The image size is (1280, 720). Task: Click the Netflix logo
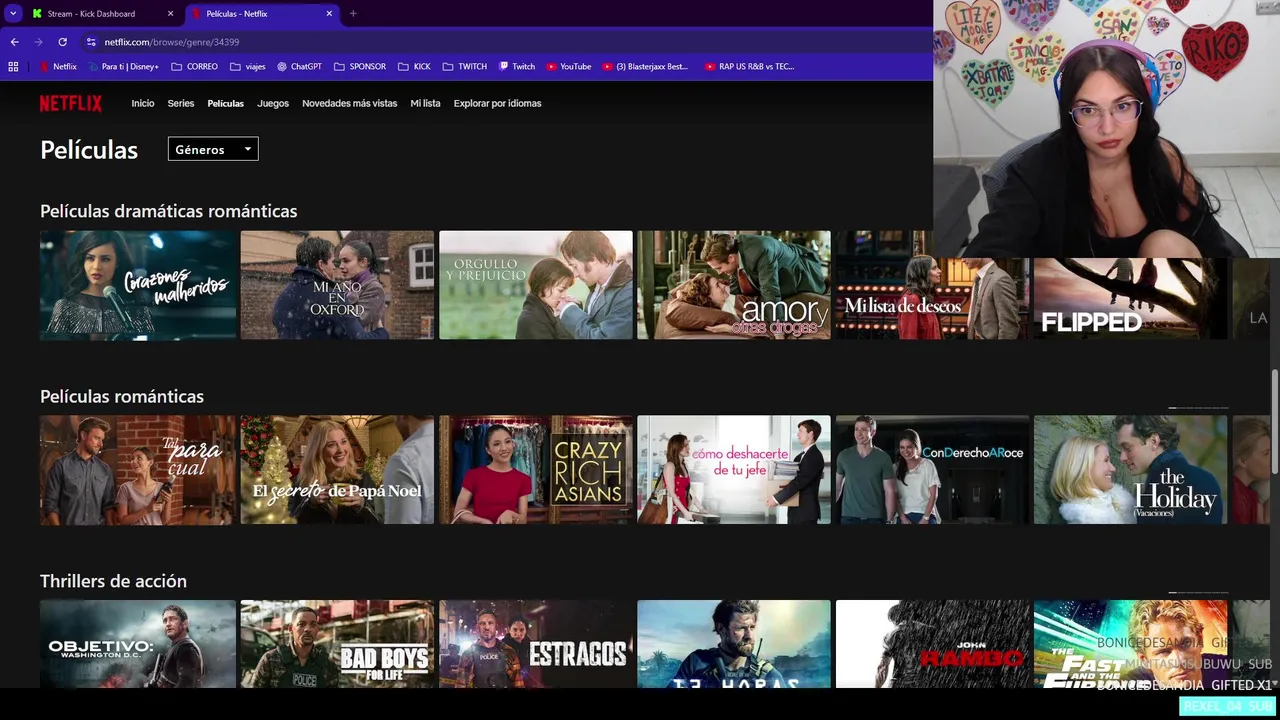click(x=70, y=103)
